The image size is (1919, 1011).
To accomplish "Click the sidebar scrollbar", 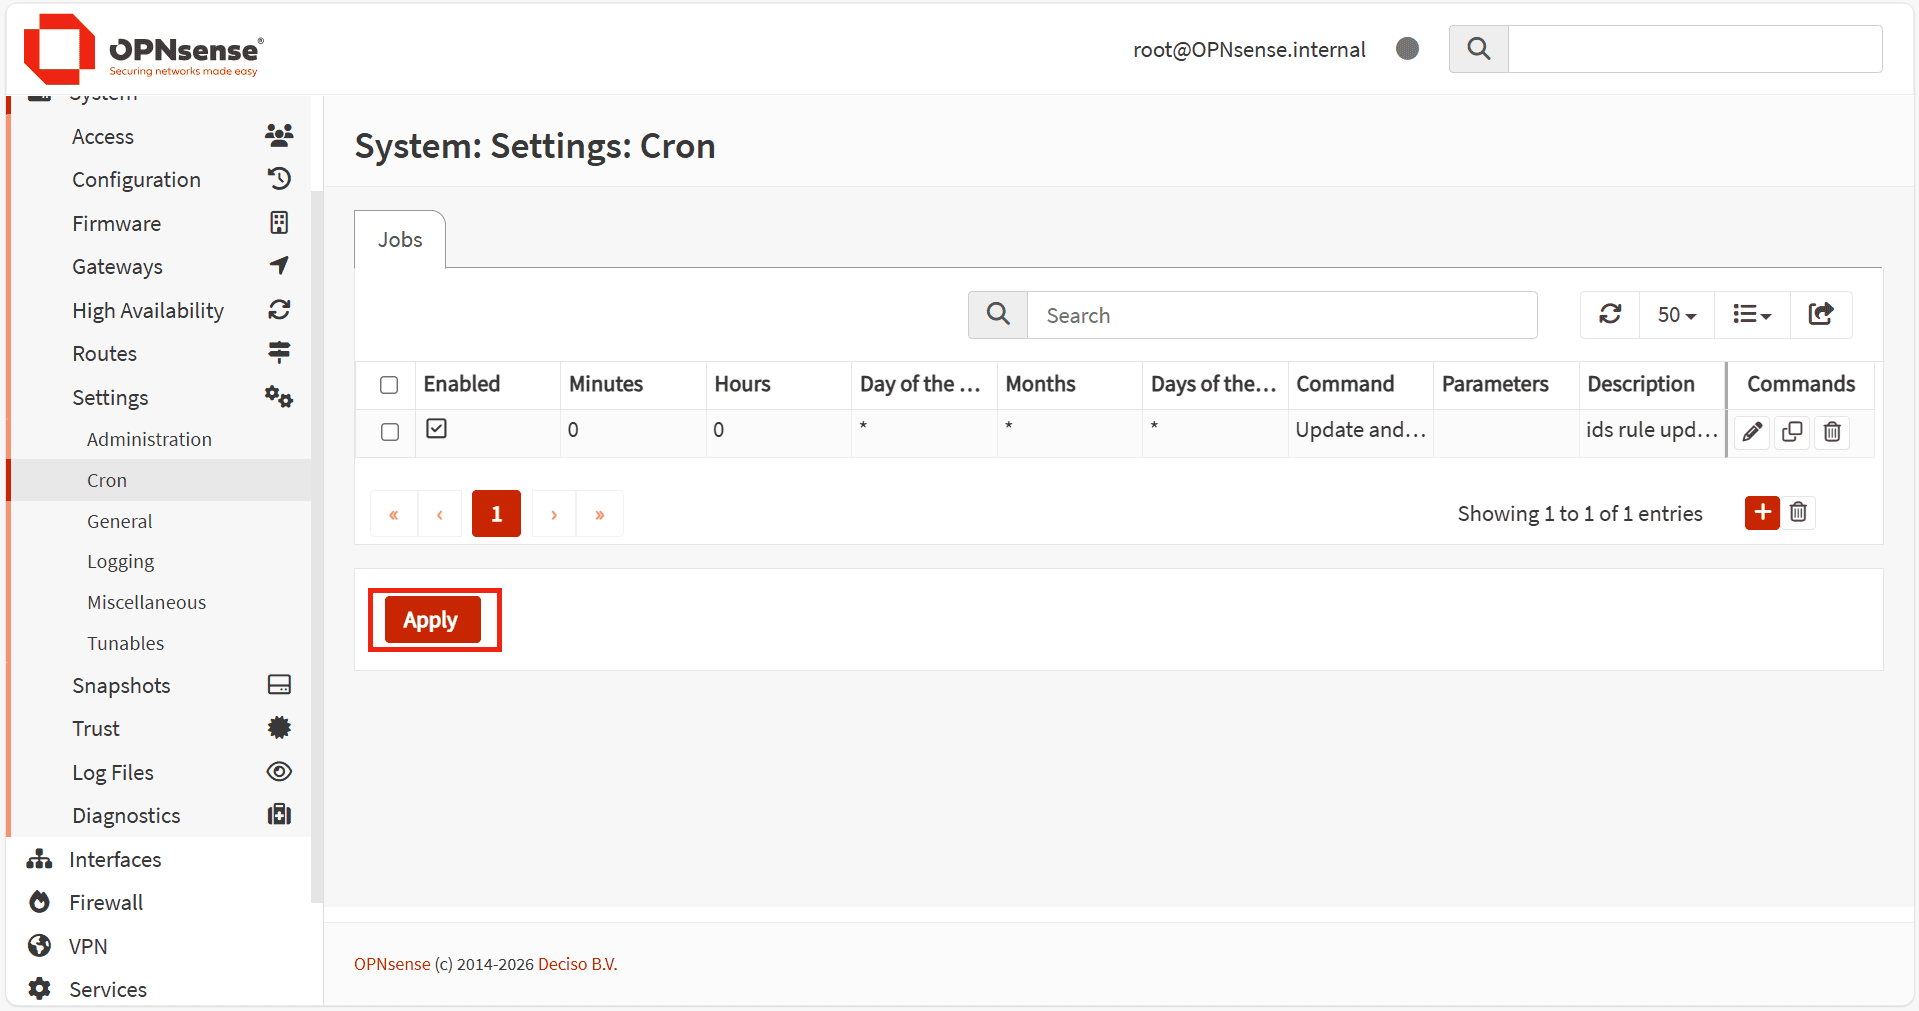I will pos(317,540).
